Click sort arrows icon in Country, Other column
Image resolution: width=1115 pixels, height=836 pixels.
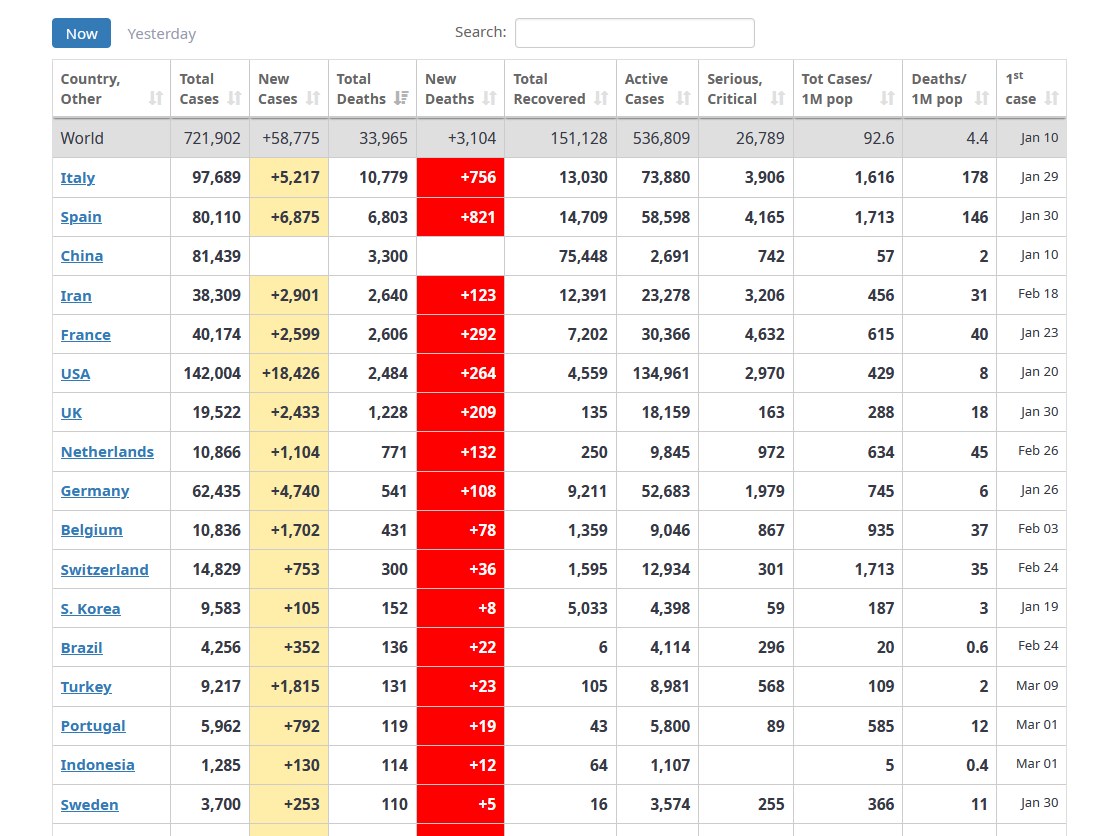tap(155, 98)
